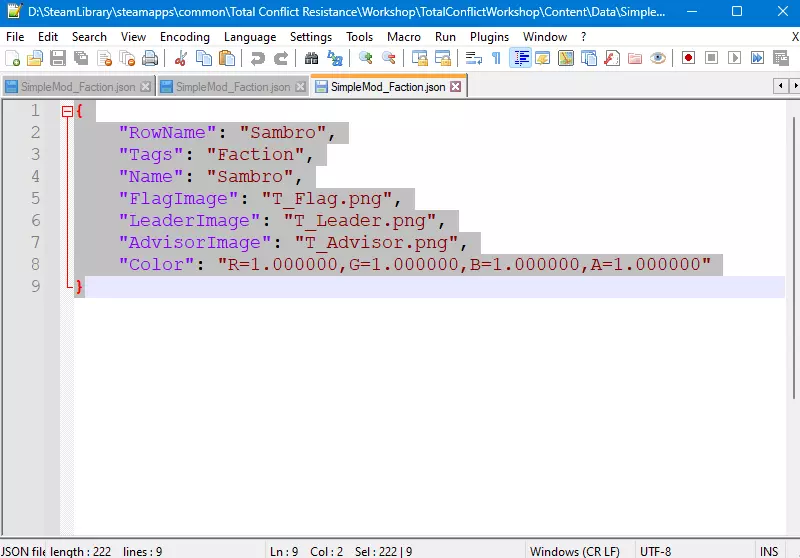Open Find with the binoculars icon

(x=312, y=59)
